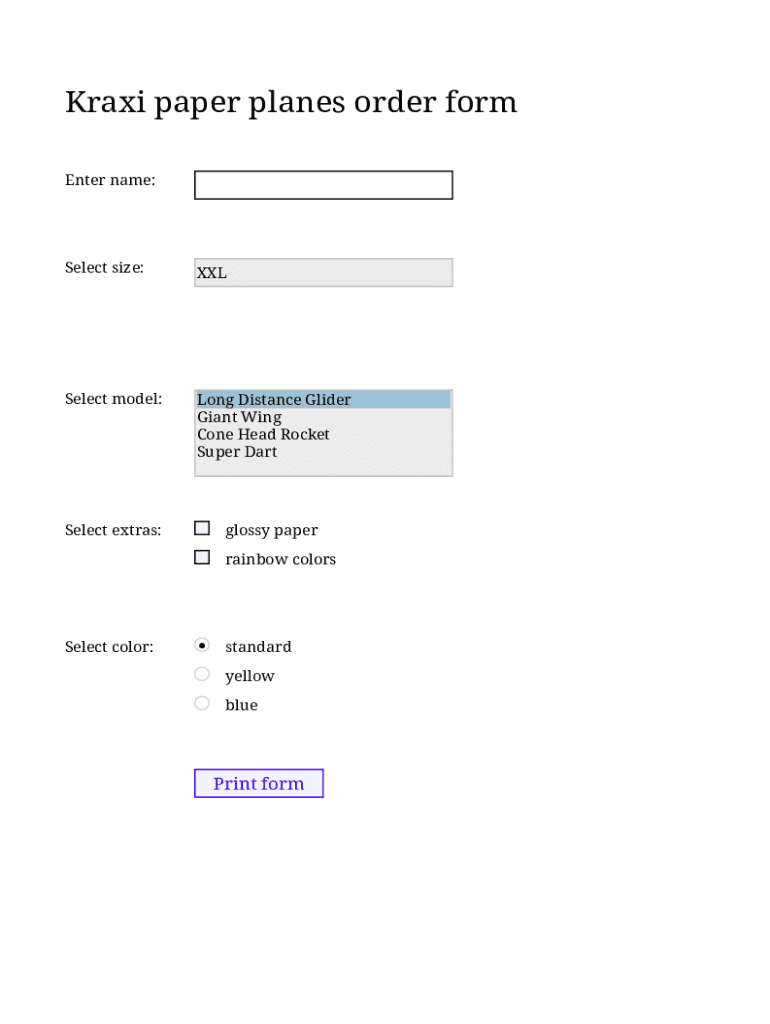Choose Giant Wing from the model list
The image size is (770, 1024).
pos(239,417)
